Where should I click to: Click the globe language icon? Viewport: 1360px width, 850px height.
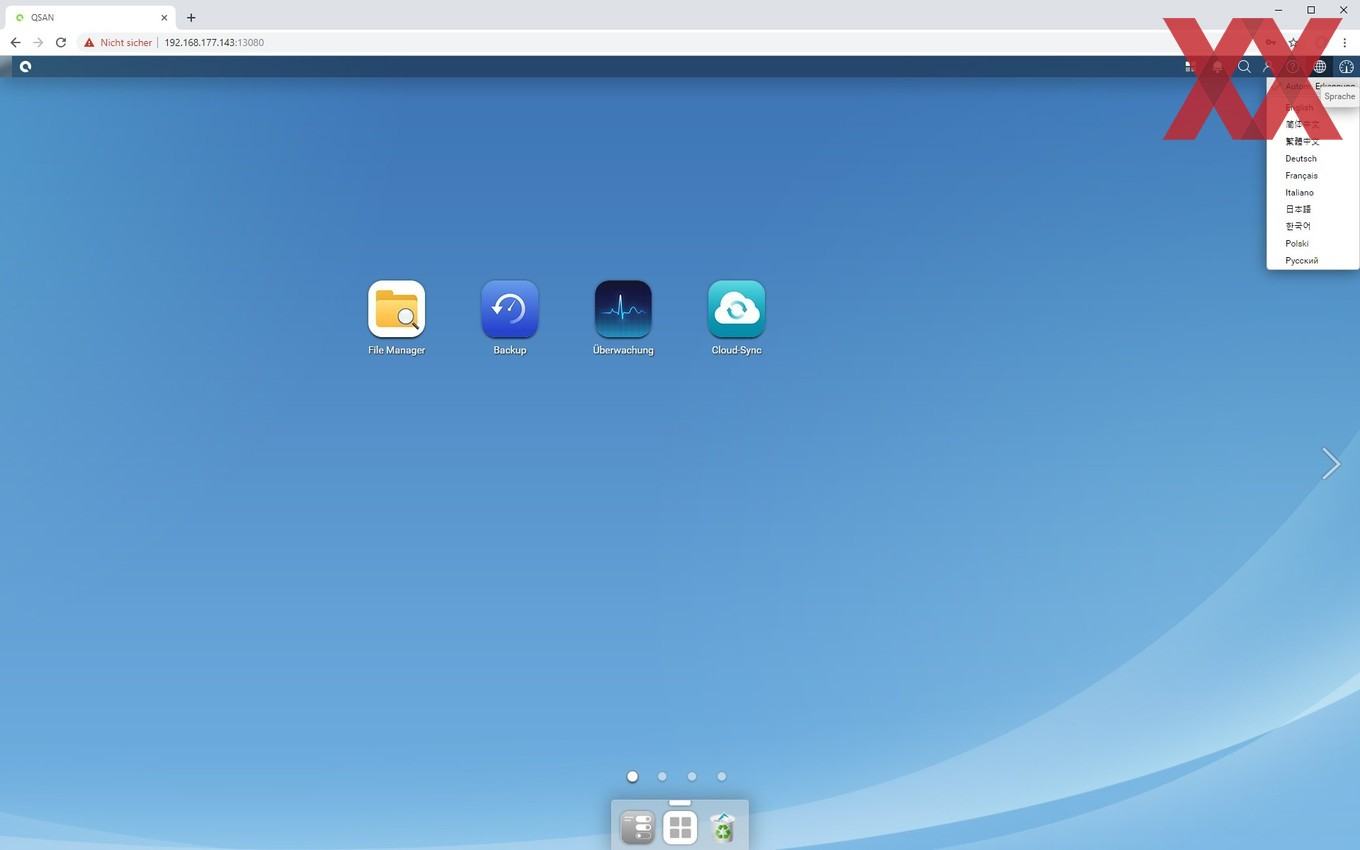click(1320, 67)
